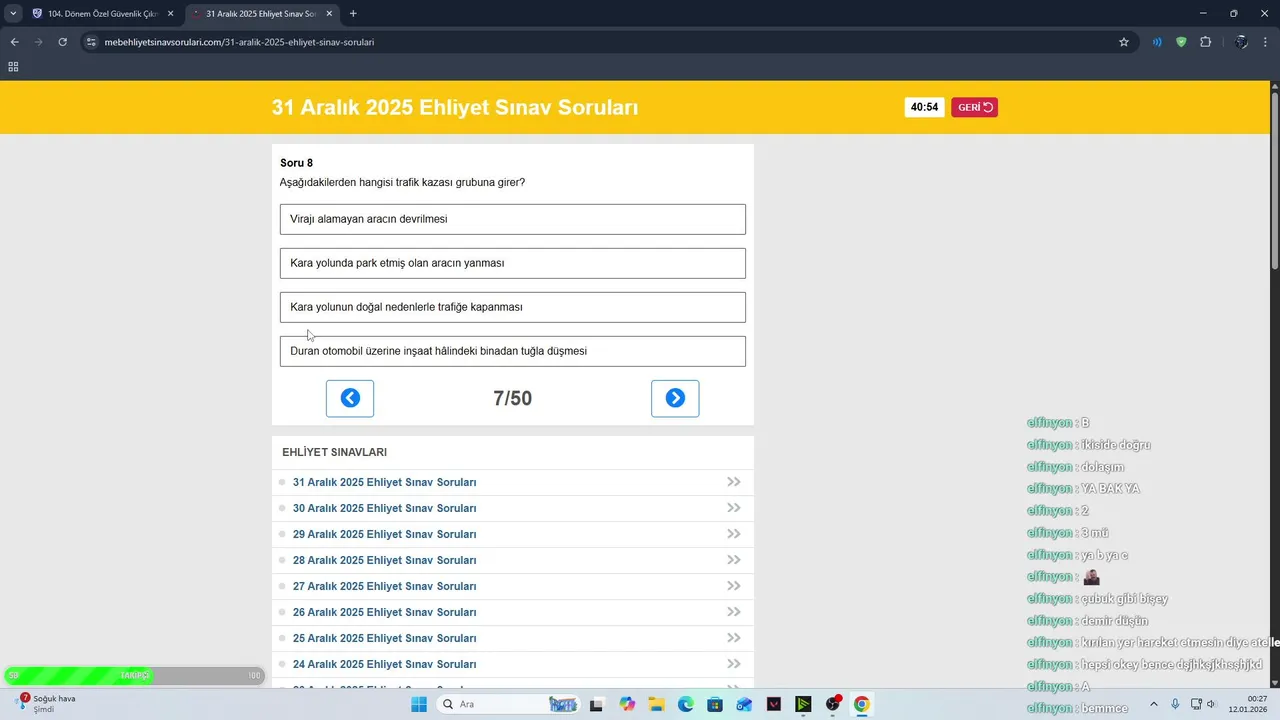
Task: Open the Chrome three-dot menu
Action: click(1266, 42)
